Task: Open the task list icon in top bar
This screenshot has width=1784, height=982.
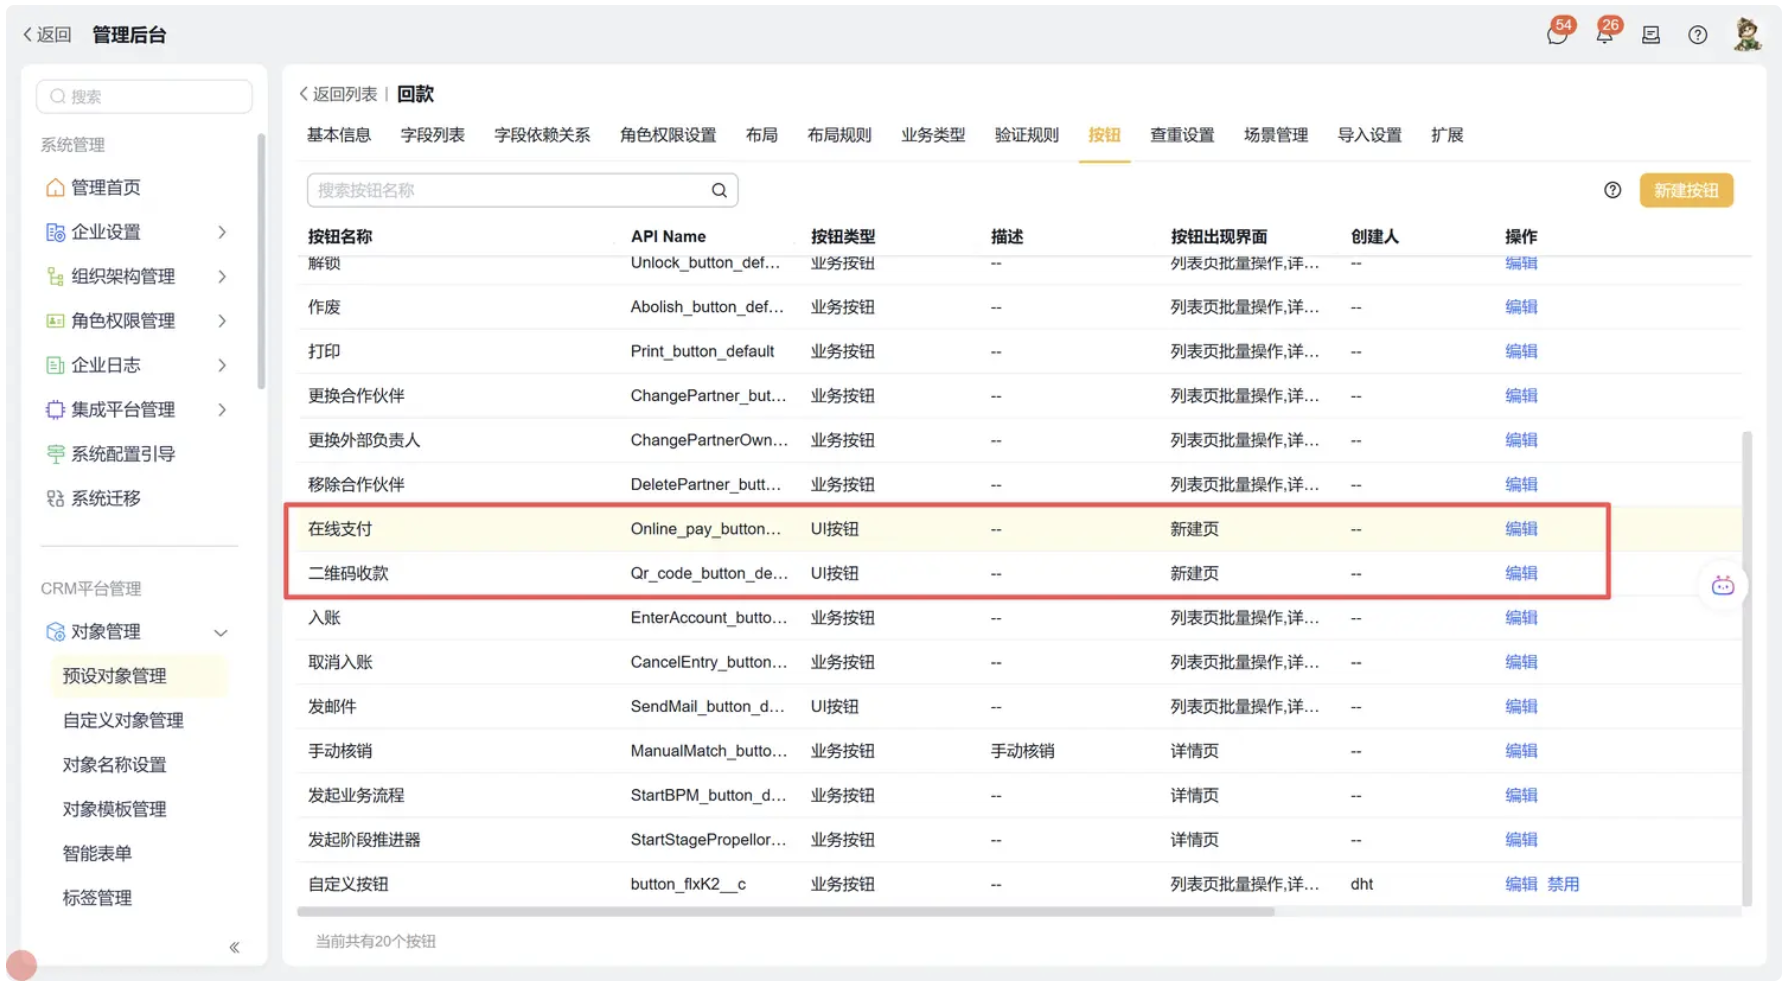Action: [1651, 35]
